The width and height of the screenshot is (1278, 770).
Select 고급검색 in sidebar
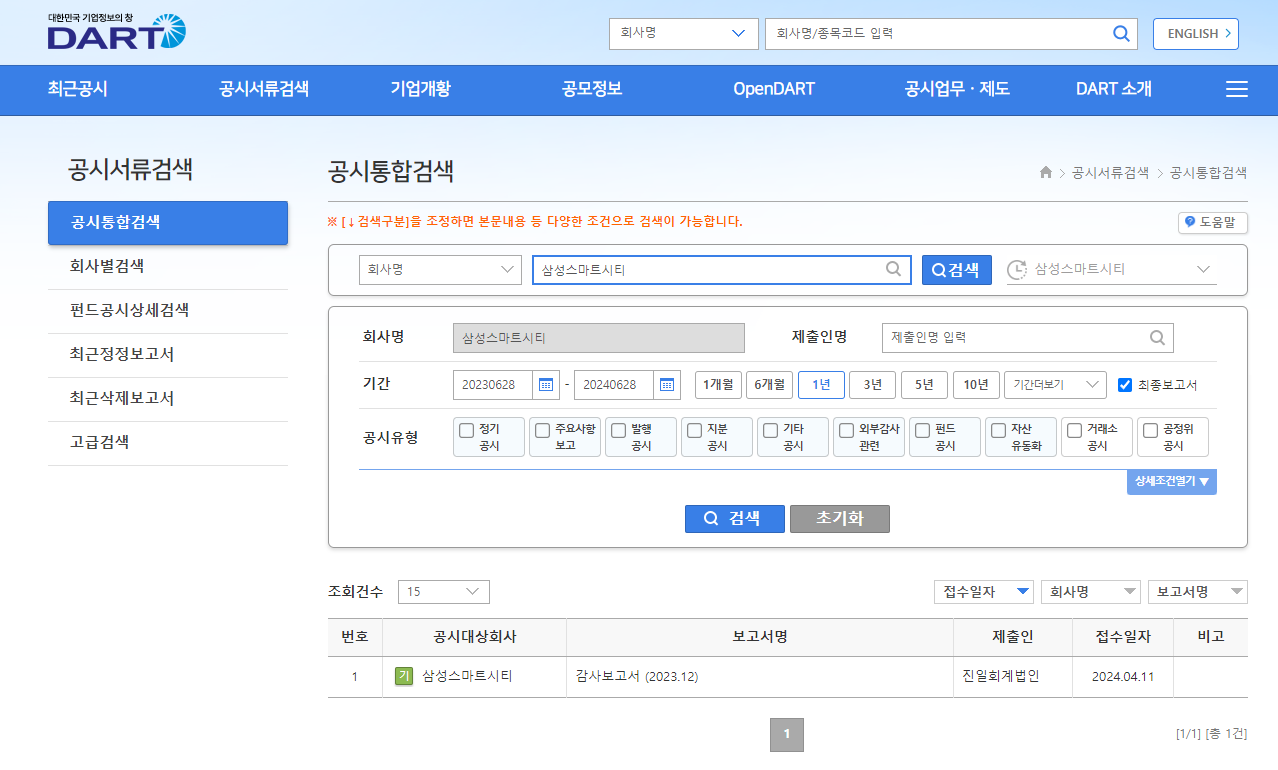168,443
